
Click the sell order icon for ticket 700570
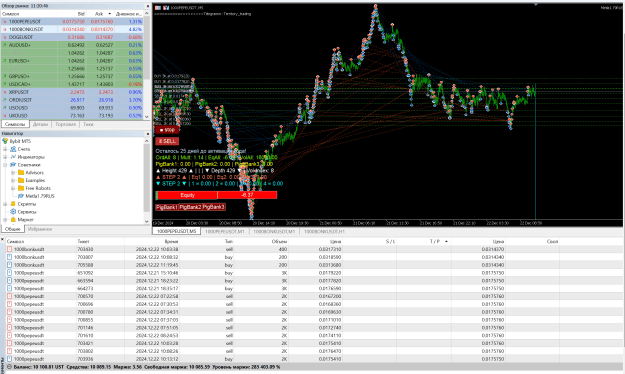tap(10, 296)
